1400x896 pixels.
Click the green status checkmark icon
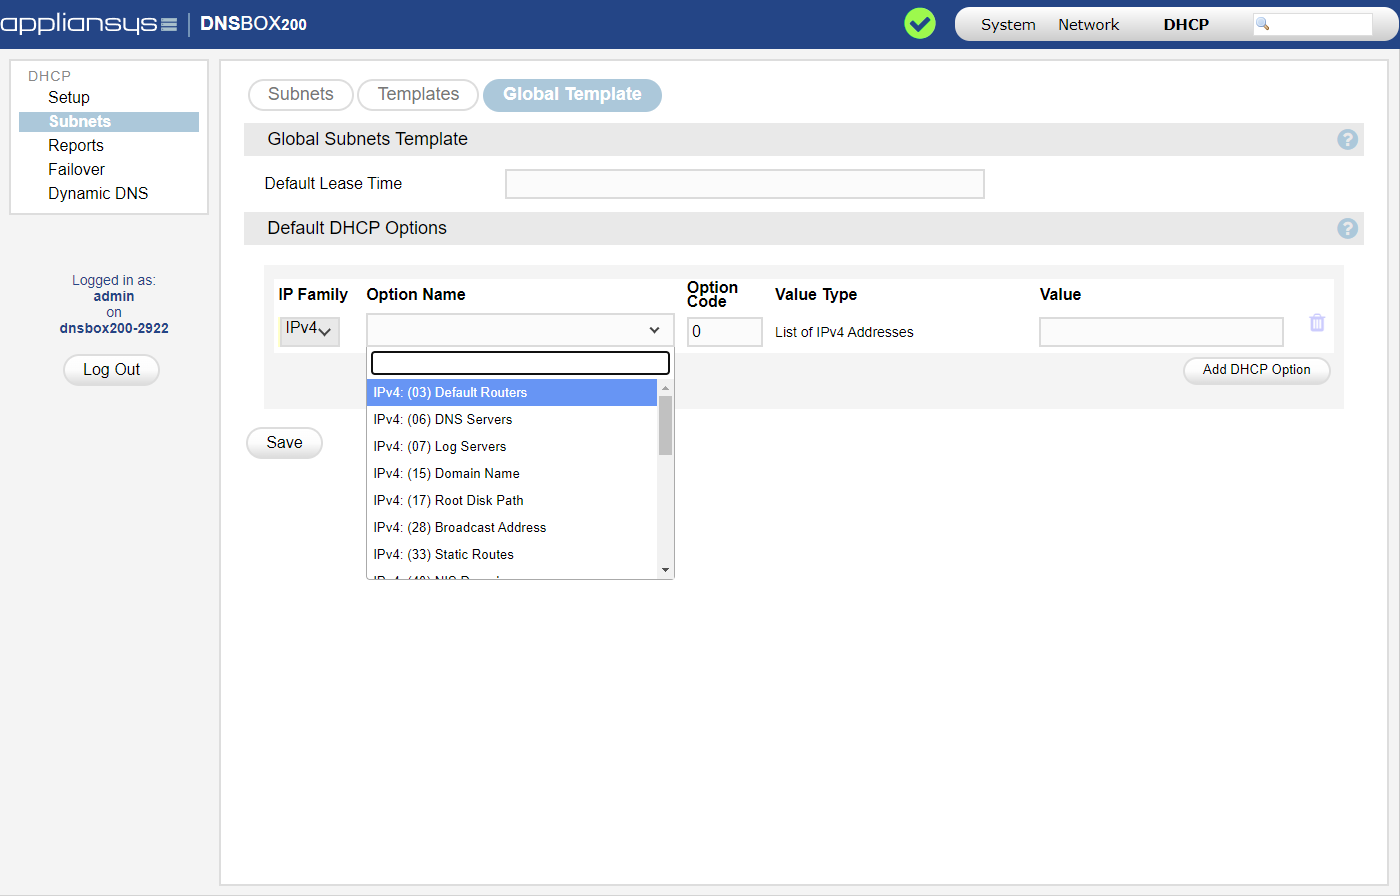[919, 24]
